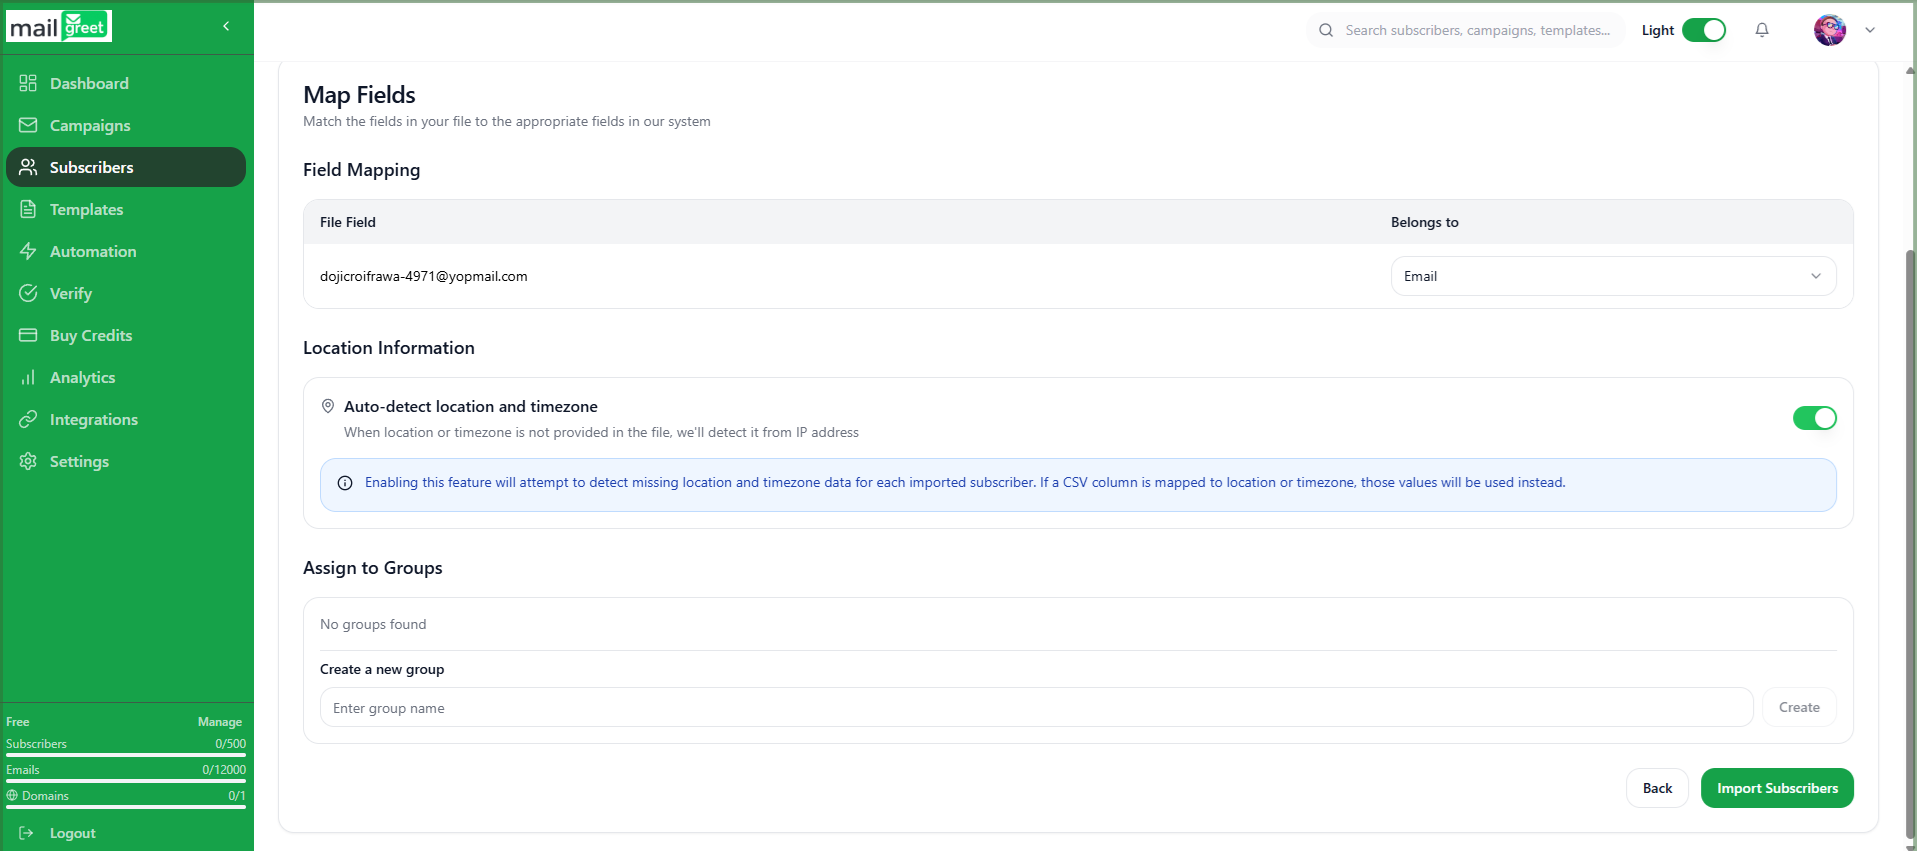Click Import Subscribers button
1917x851 pixels.
1777,788
